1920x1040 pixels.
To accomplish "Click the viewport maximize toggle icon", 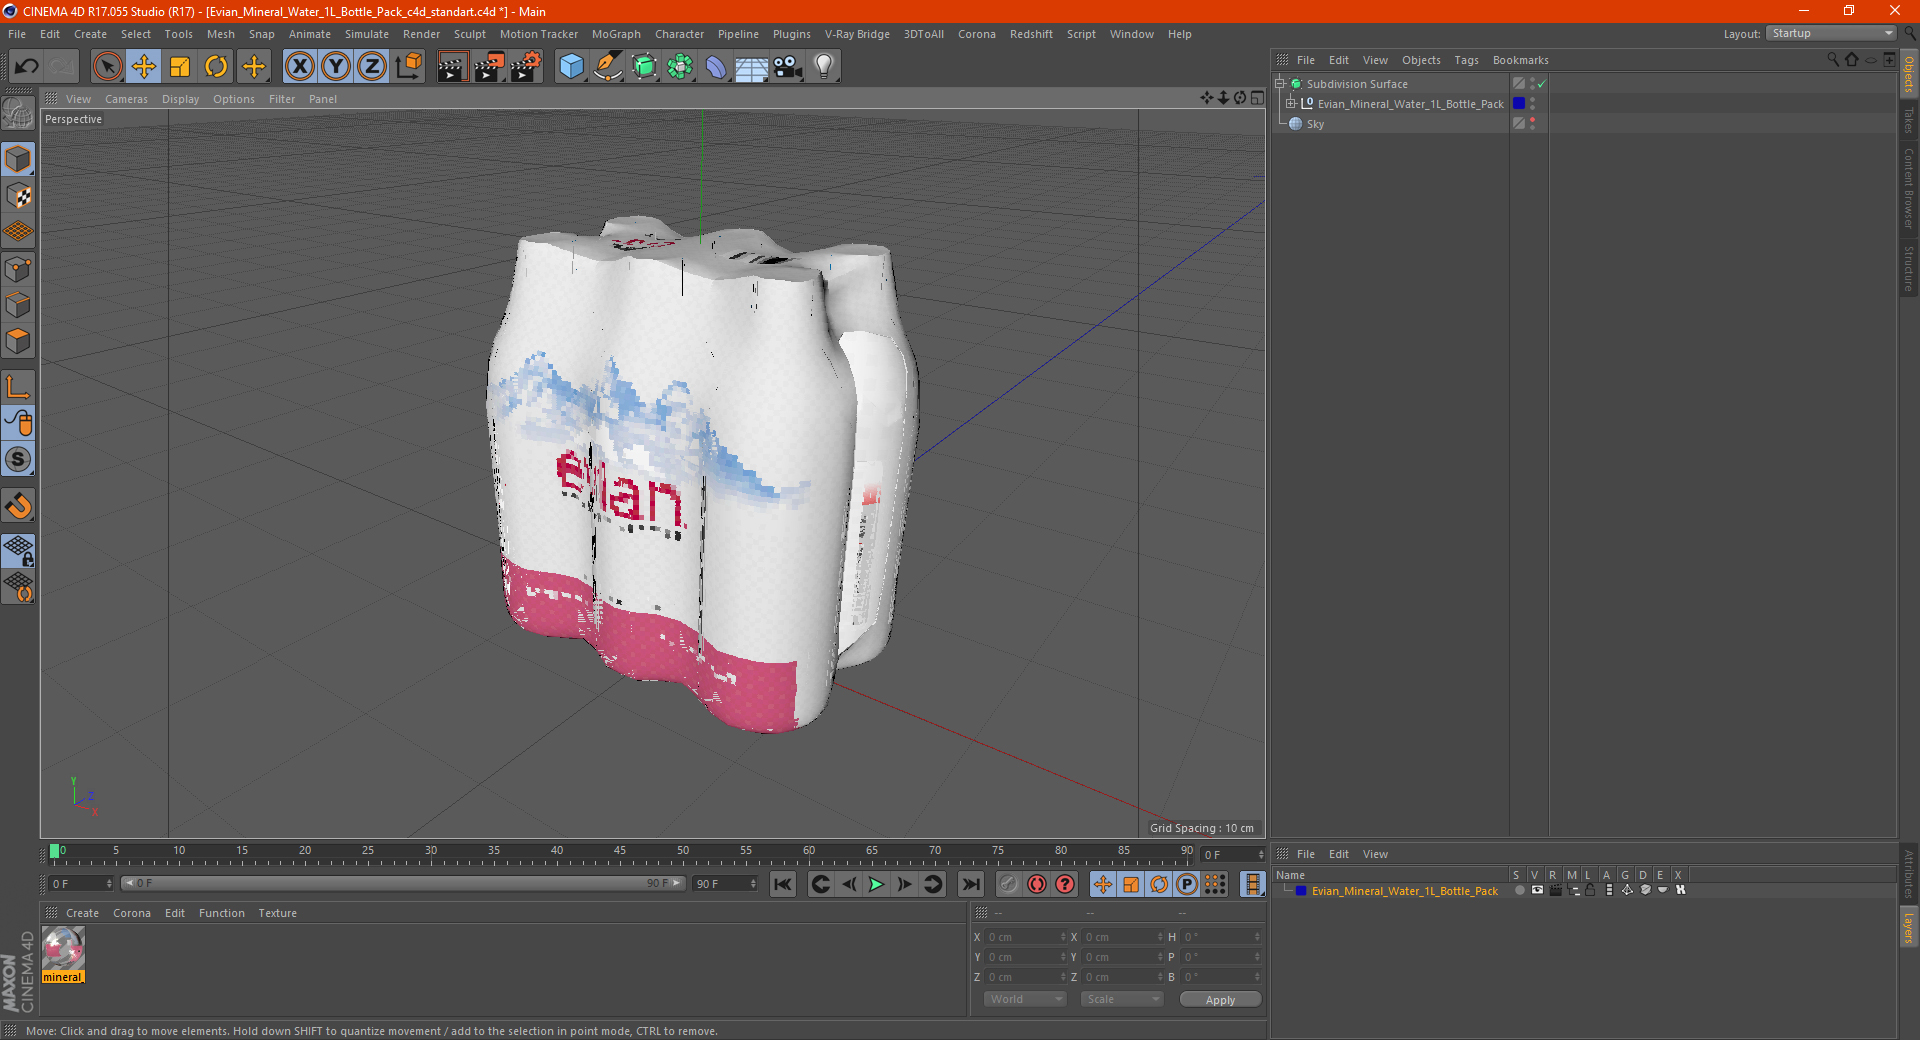I will [x=1257, y=98].
